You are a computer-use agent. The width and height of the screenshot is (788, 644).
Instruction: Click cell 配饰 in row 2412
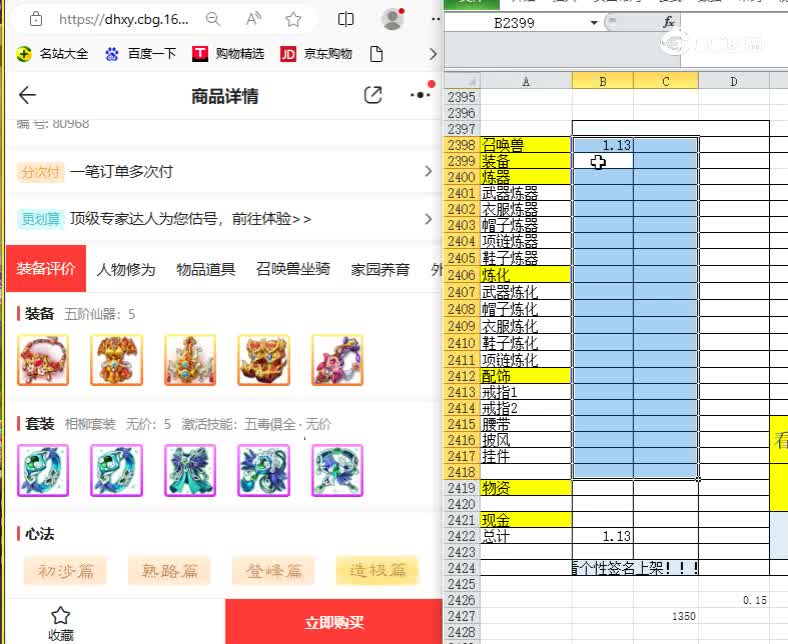coord(526,376)
